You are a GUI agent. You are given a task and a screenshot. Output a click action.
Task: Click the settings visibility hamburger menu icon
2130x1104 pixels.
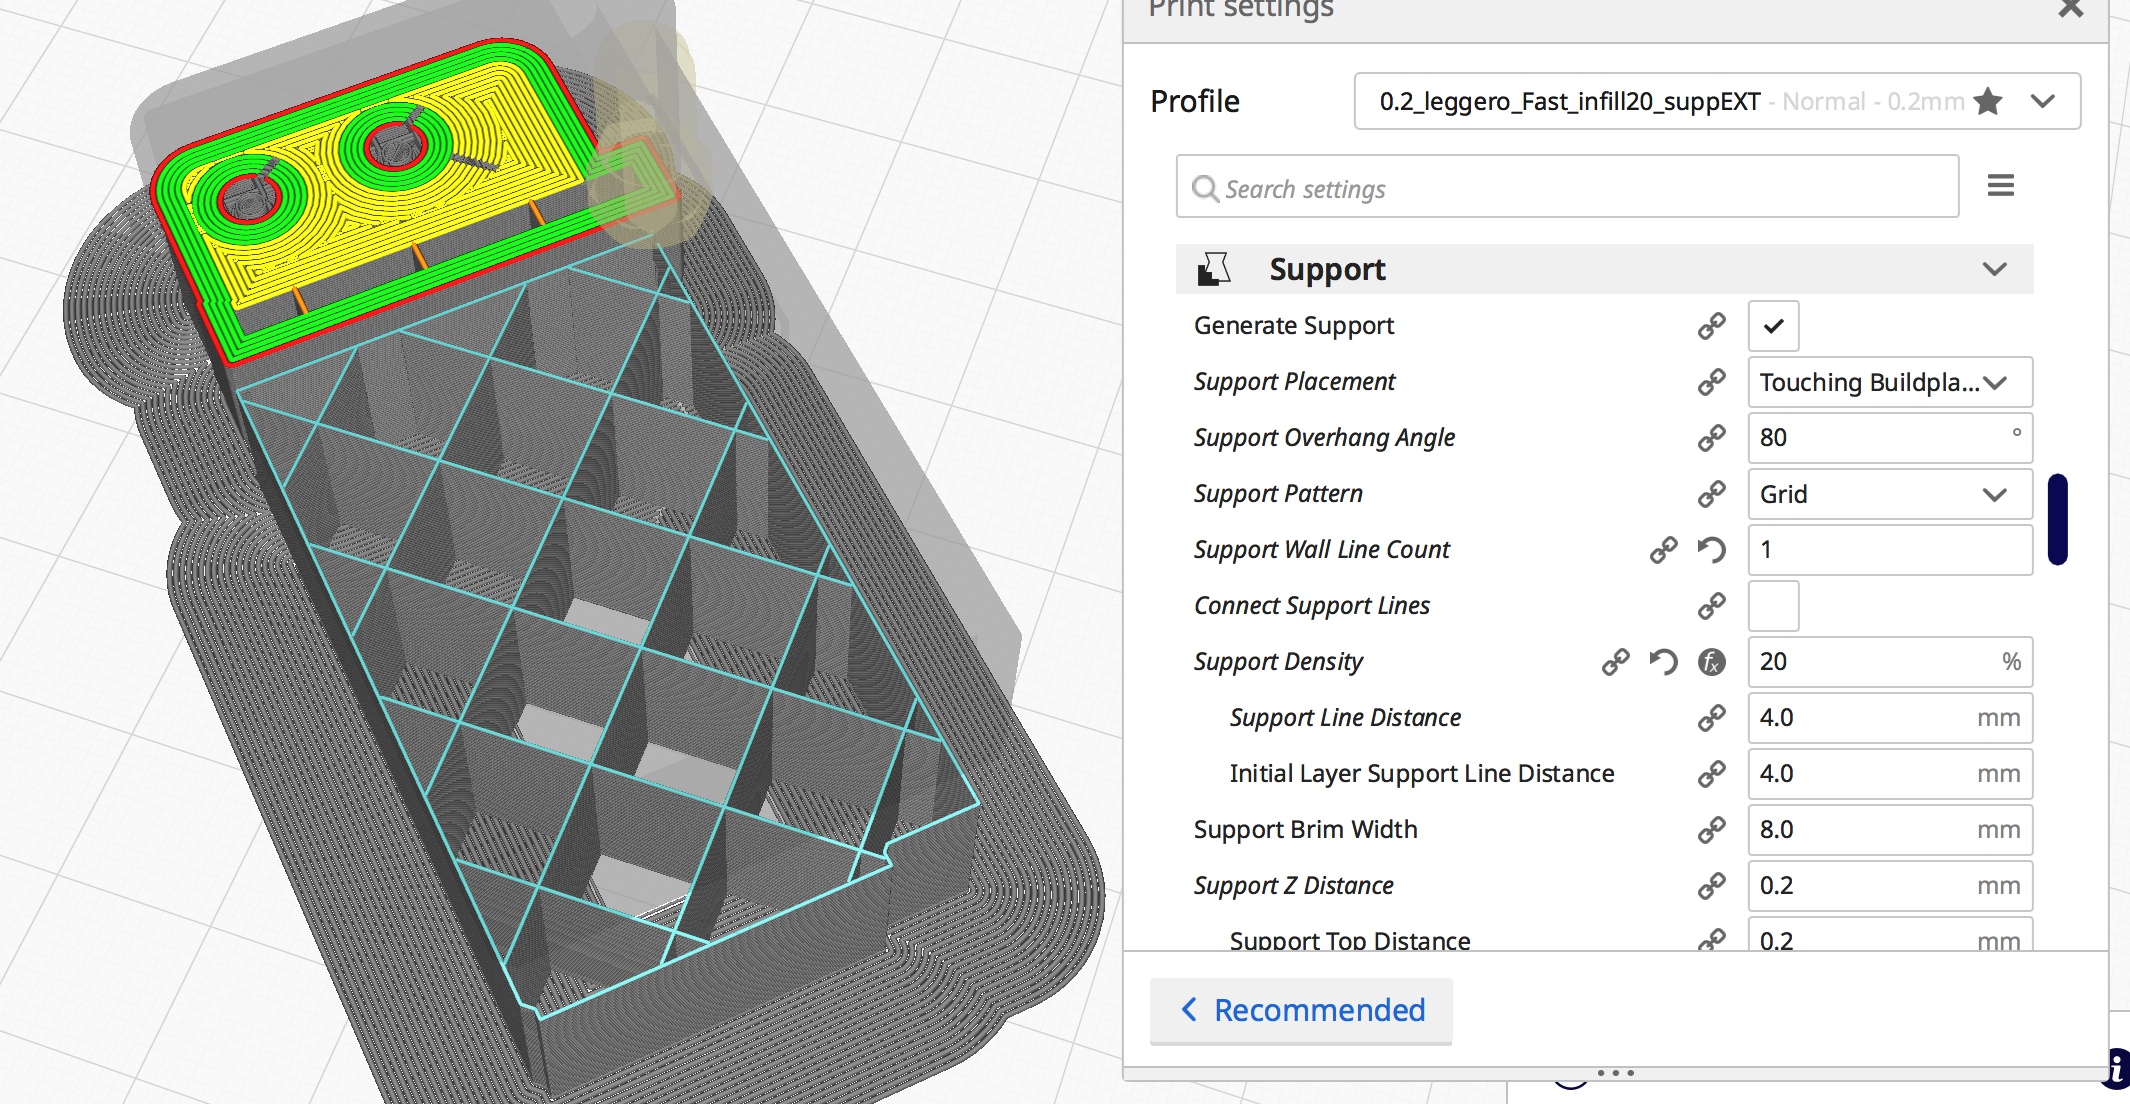2000,185
